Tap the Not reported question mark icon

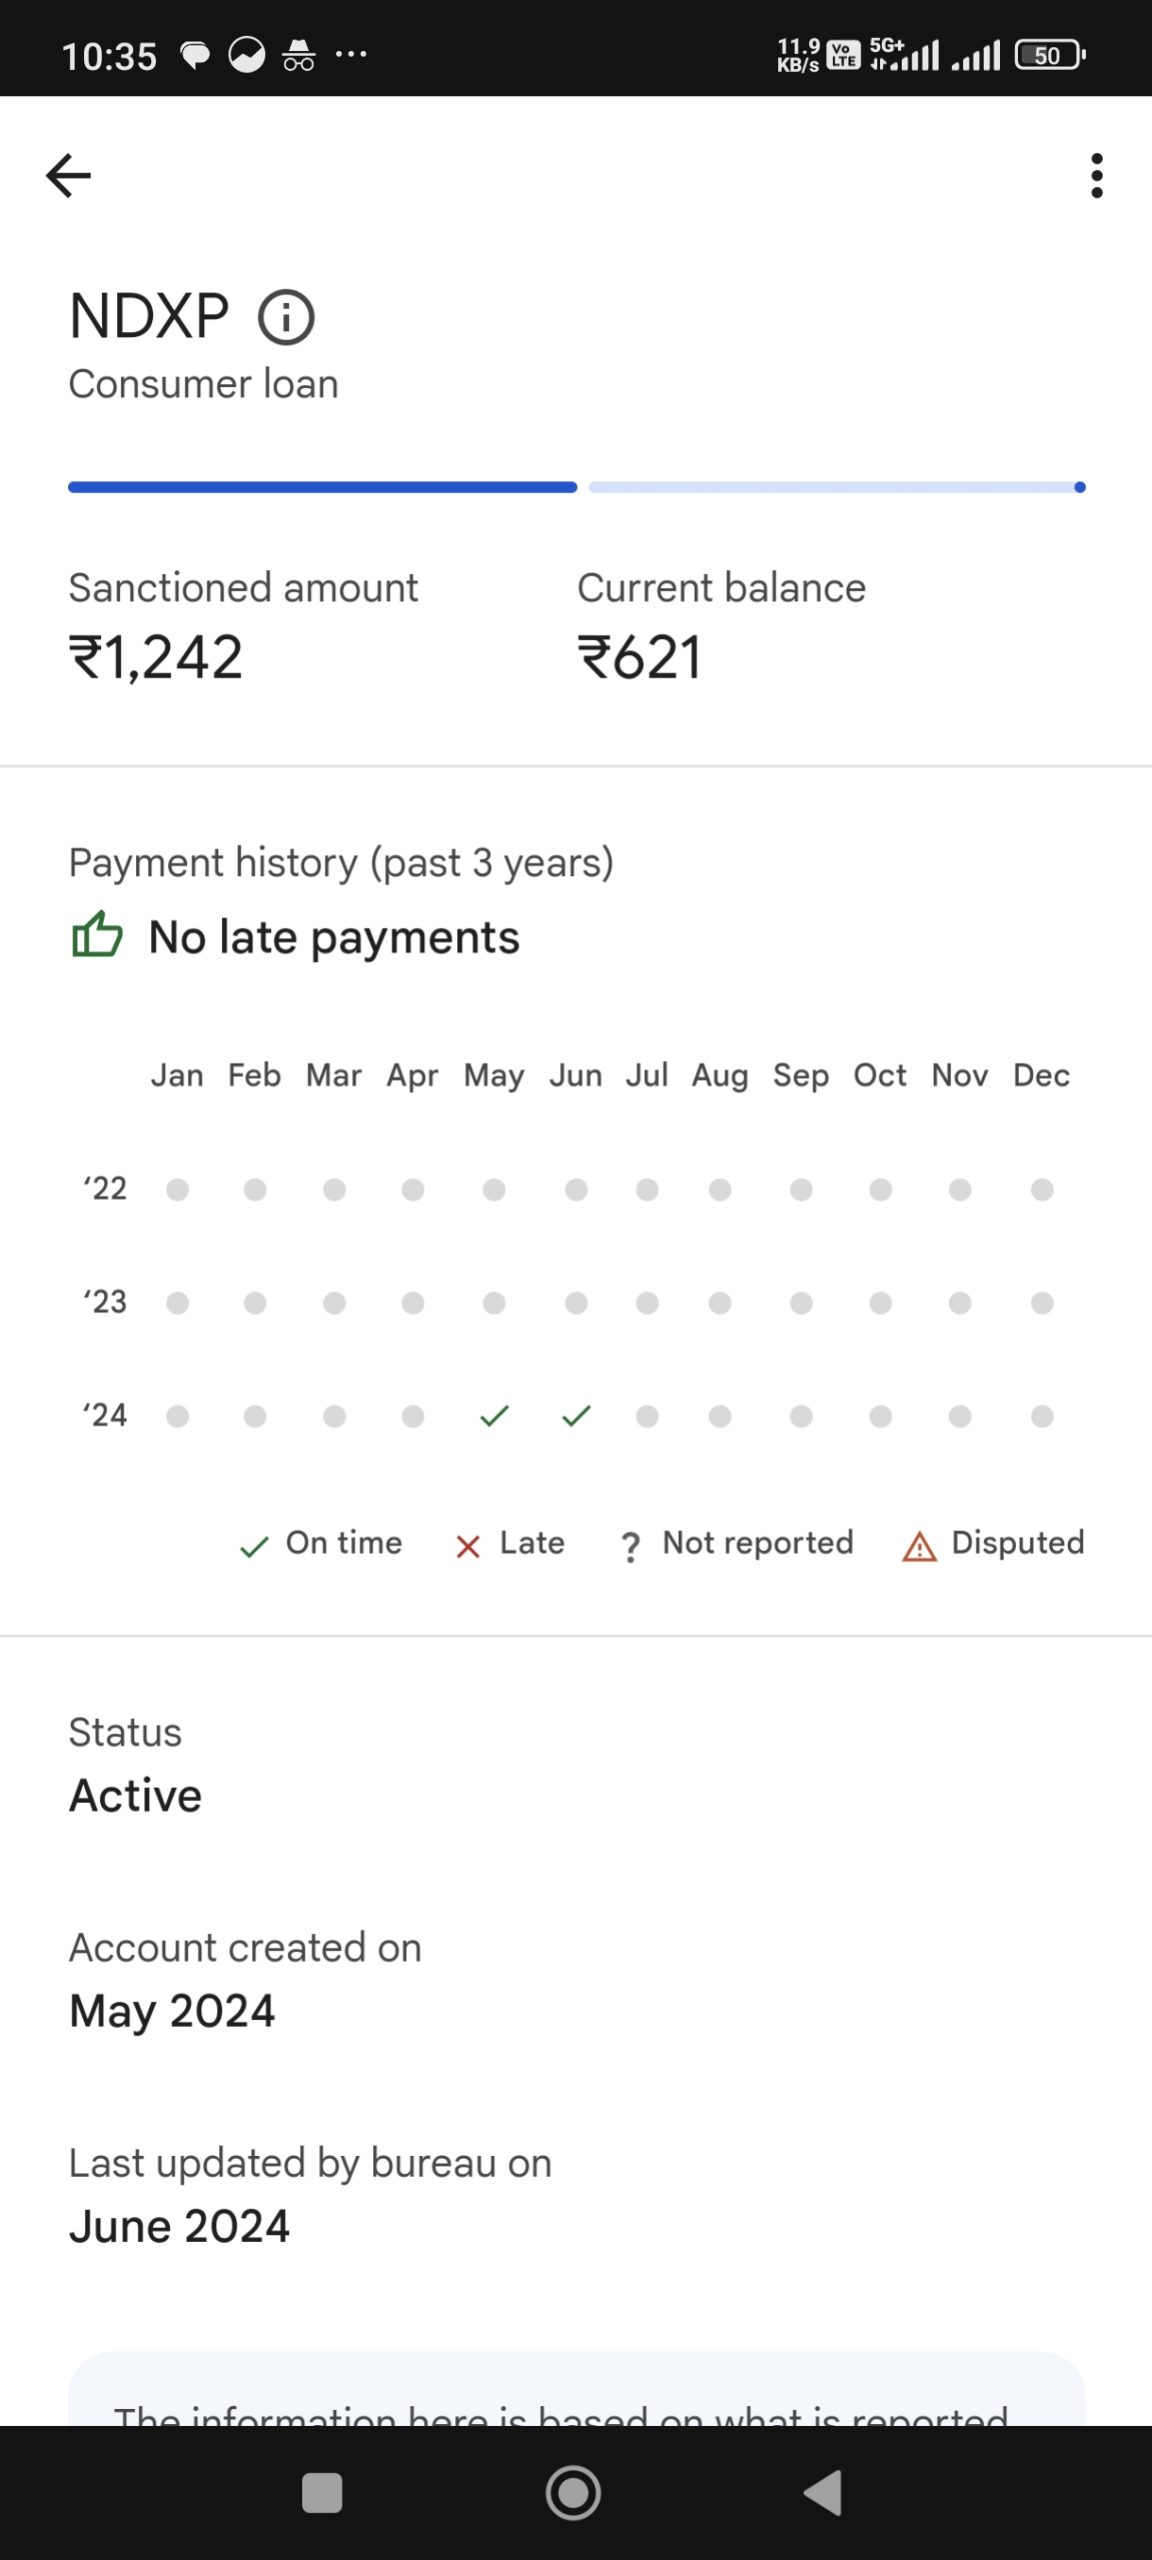click(x=630, y=1546)
